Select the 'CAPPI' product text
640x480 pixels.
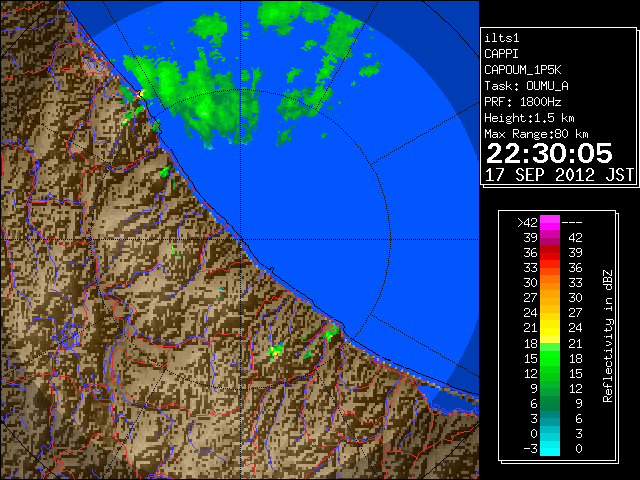501,54
